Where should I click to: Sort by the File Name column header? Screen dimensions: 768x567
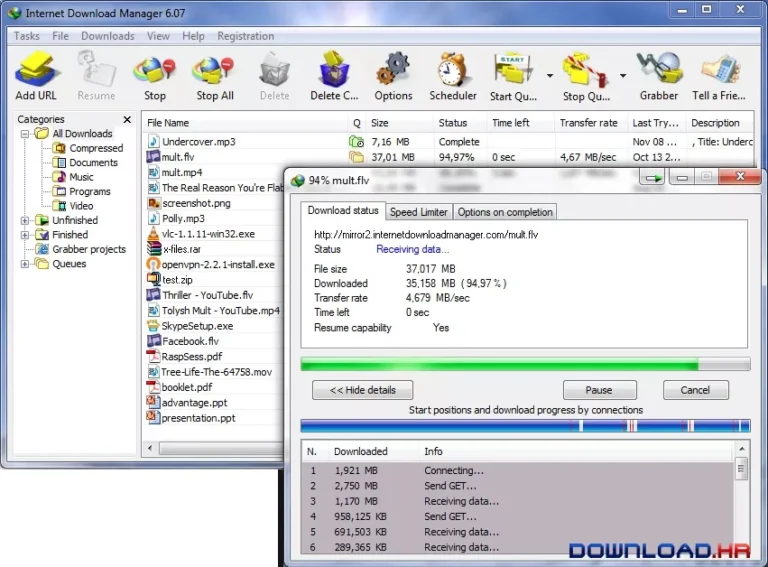[x=245, y=123]
